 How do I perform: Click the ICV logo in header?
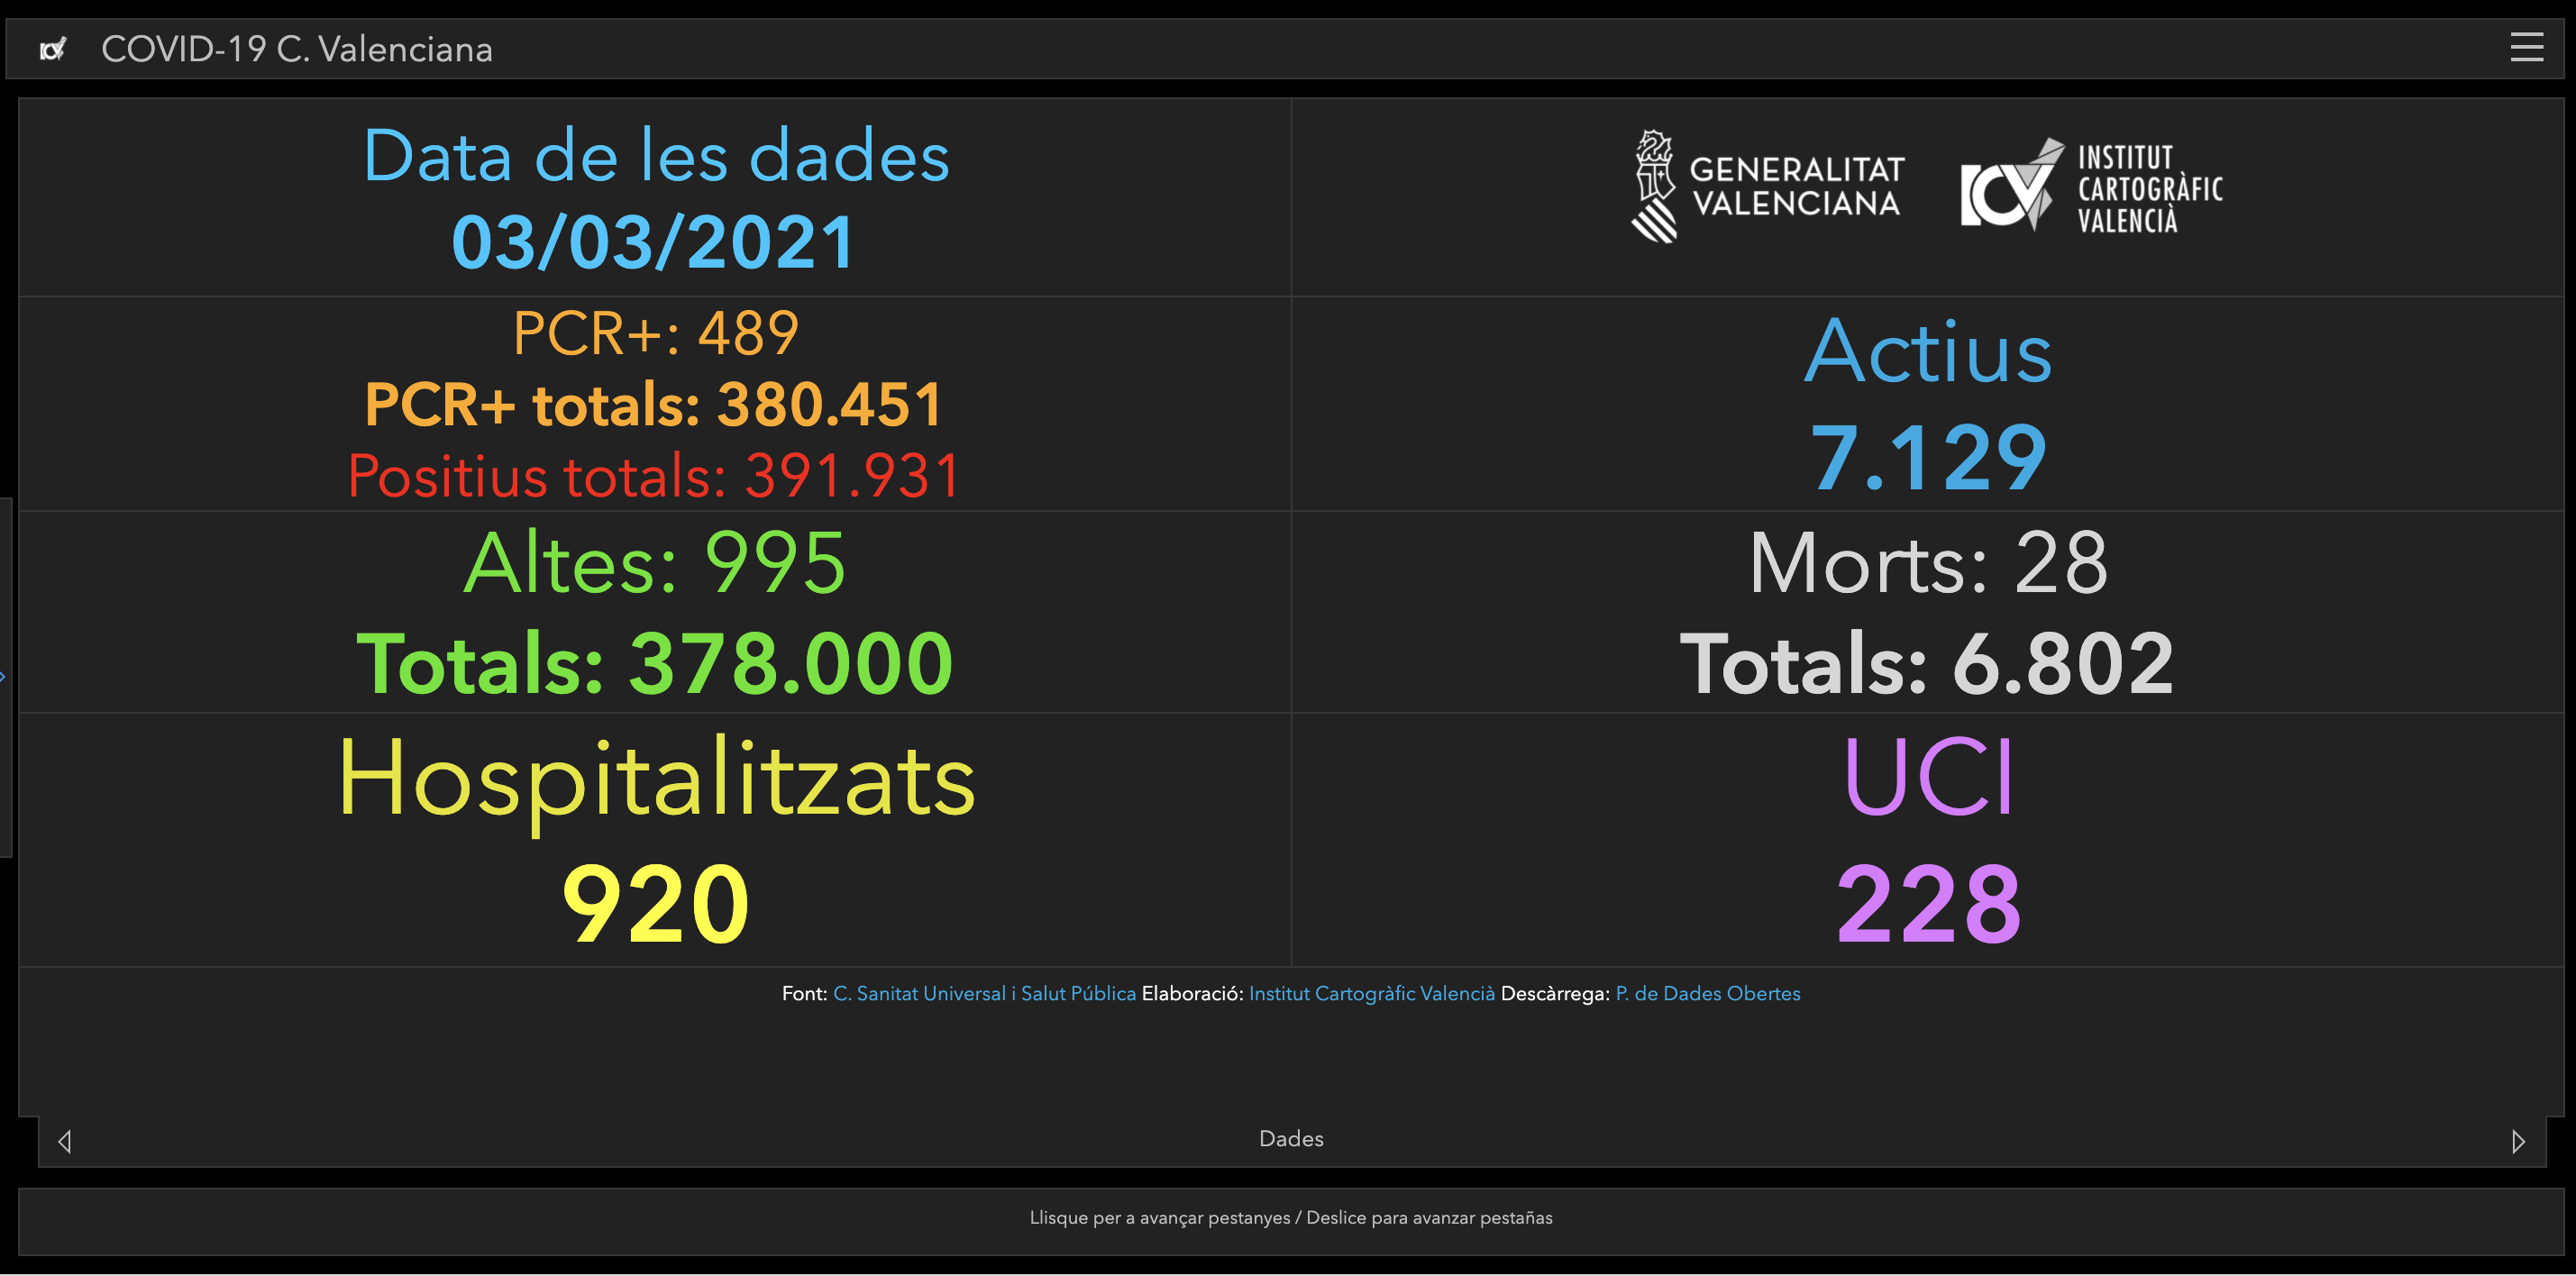[53, 49]
